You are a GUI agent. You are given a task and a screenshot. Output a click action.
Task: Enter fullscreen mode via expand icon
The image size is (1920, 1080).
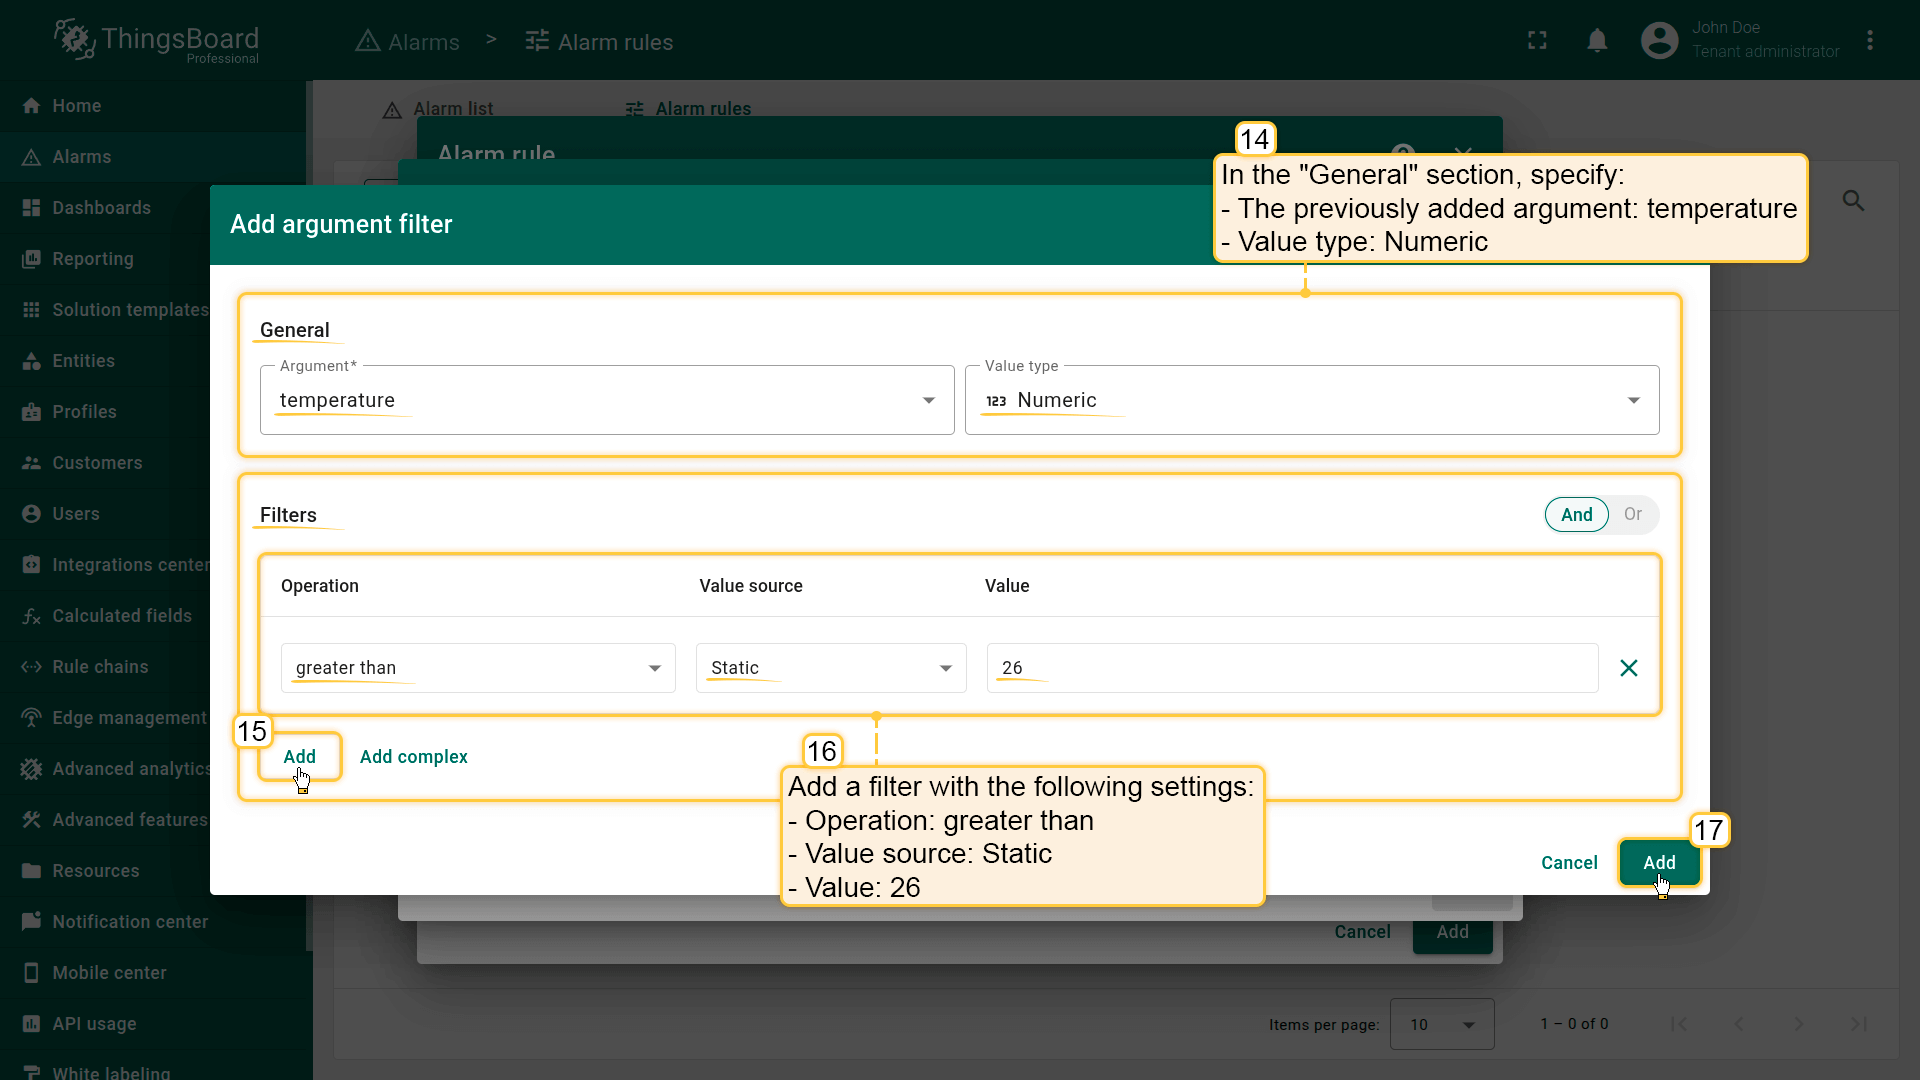click(1537, 41)
